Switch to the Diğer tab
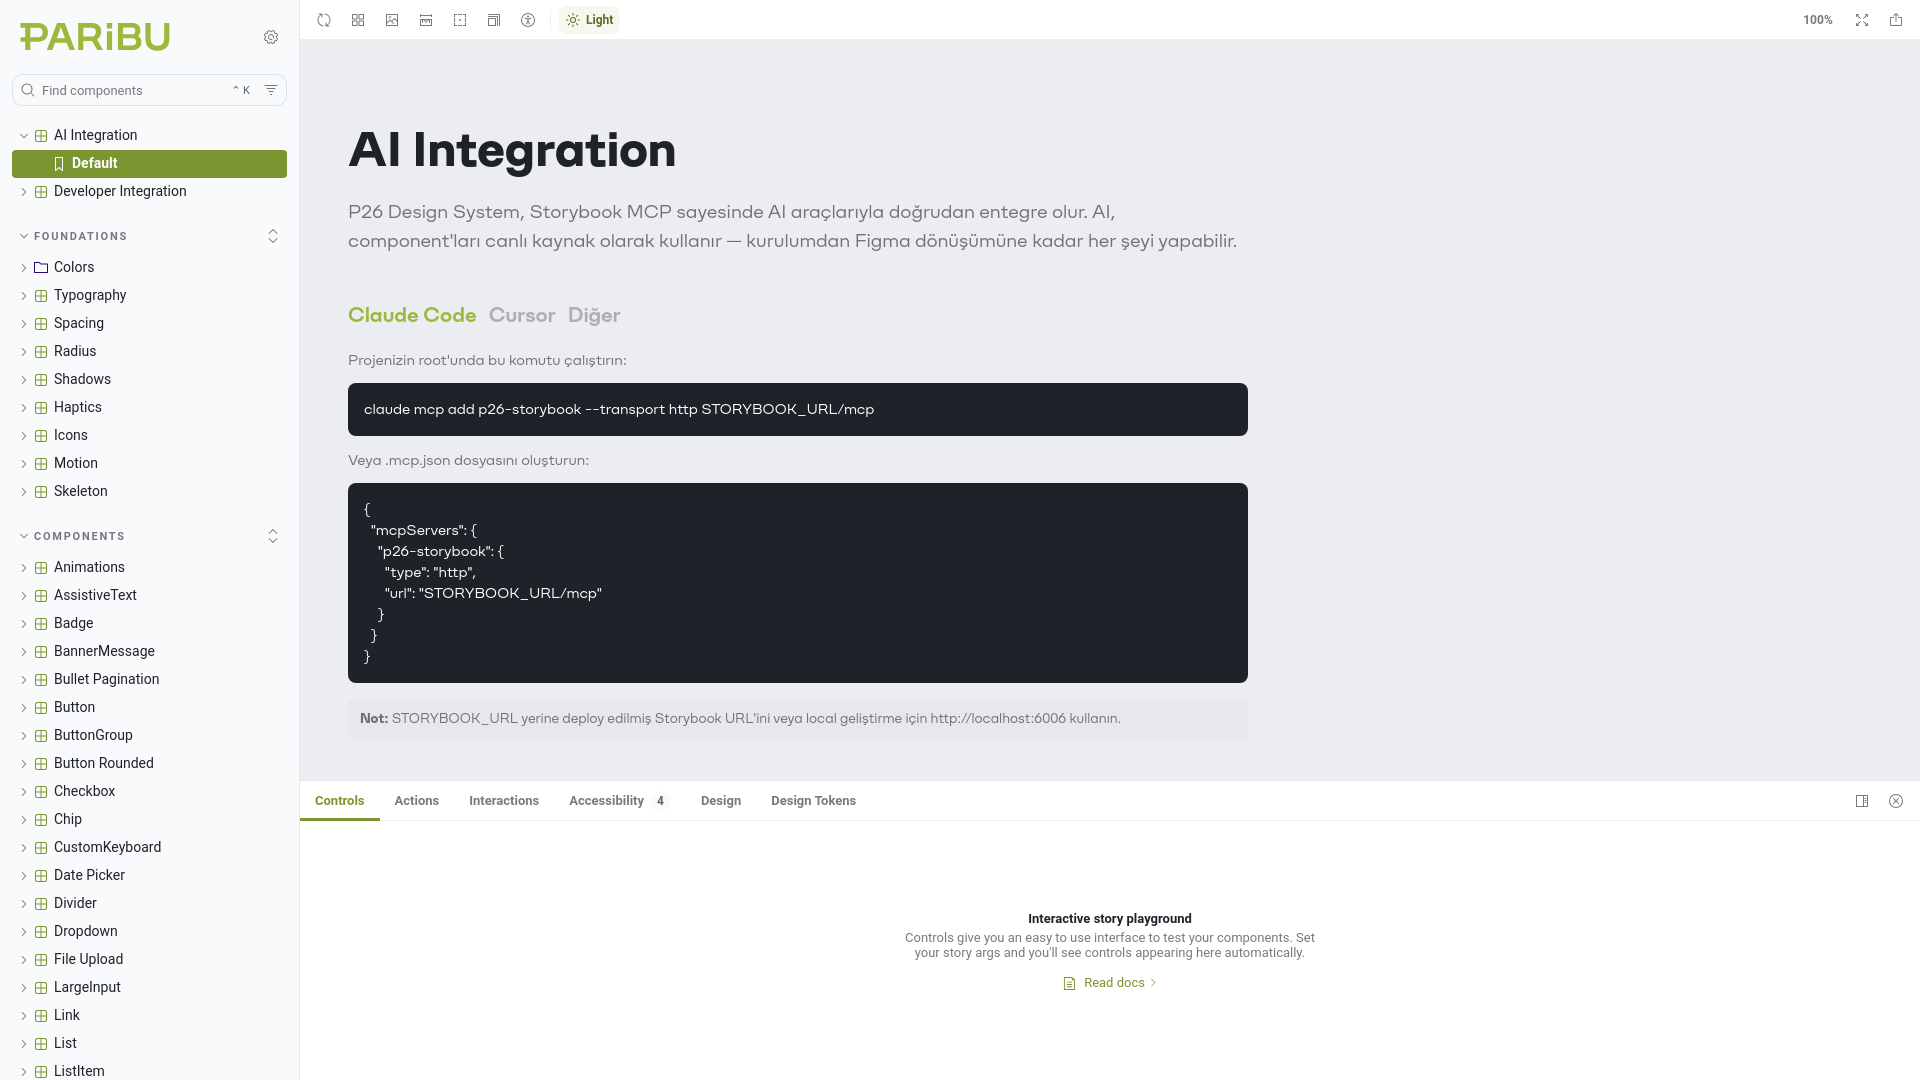Image resolution: width=1920 pixels, height=1080 pixels. point(594,315)
